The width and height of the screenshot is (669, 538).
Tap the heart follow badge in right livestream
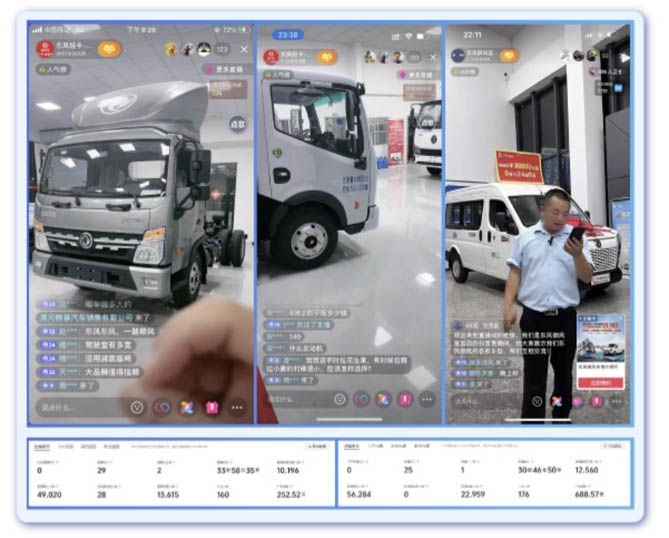point(509,56)
